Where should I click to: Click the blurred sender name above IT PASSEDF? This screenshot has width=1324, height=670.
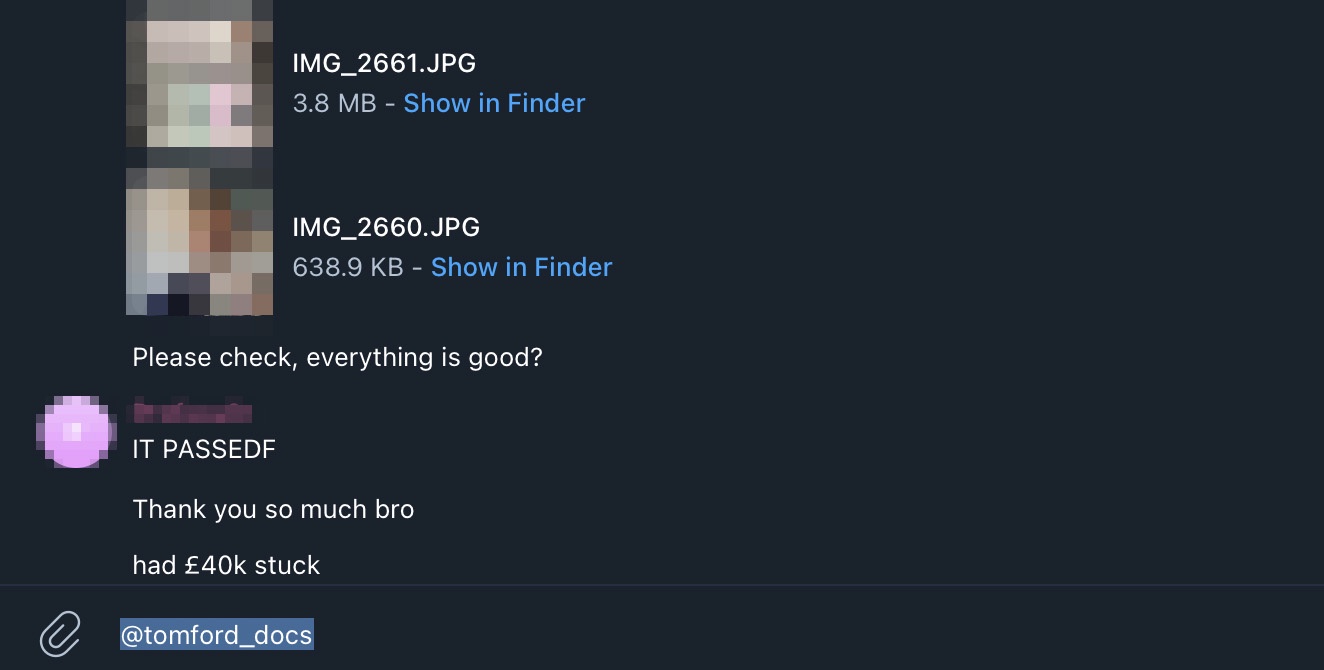click(x=192, y=410)
